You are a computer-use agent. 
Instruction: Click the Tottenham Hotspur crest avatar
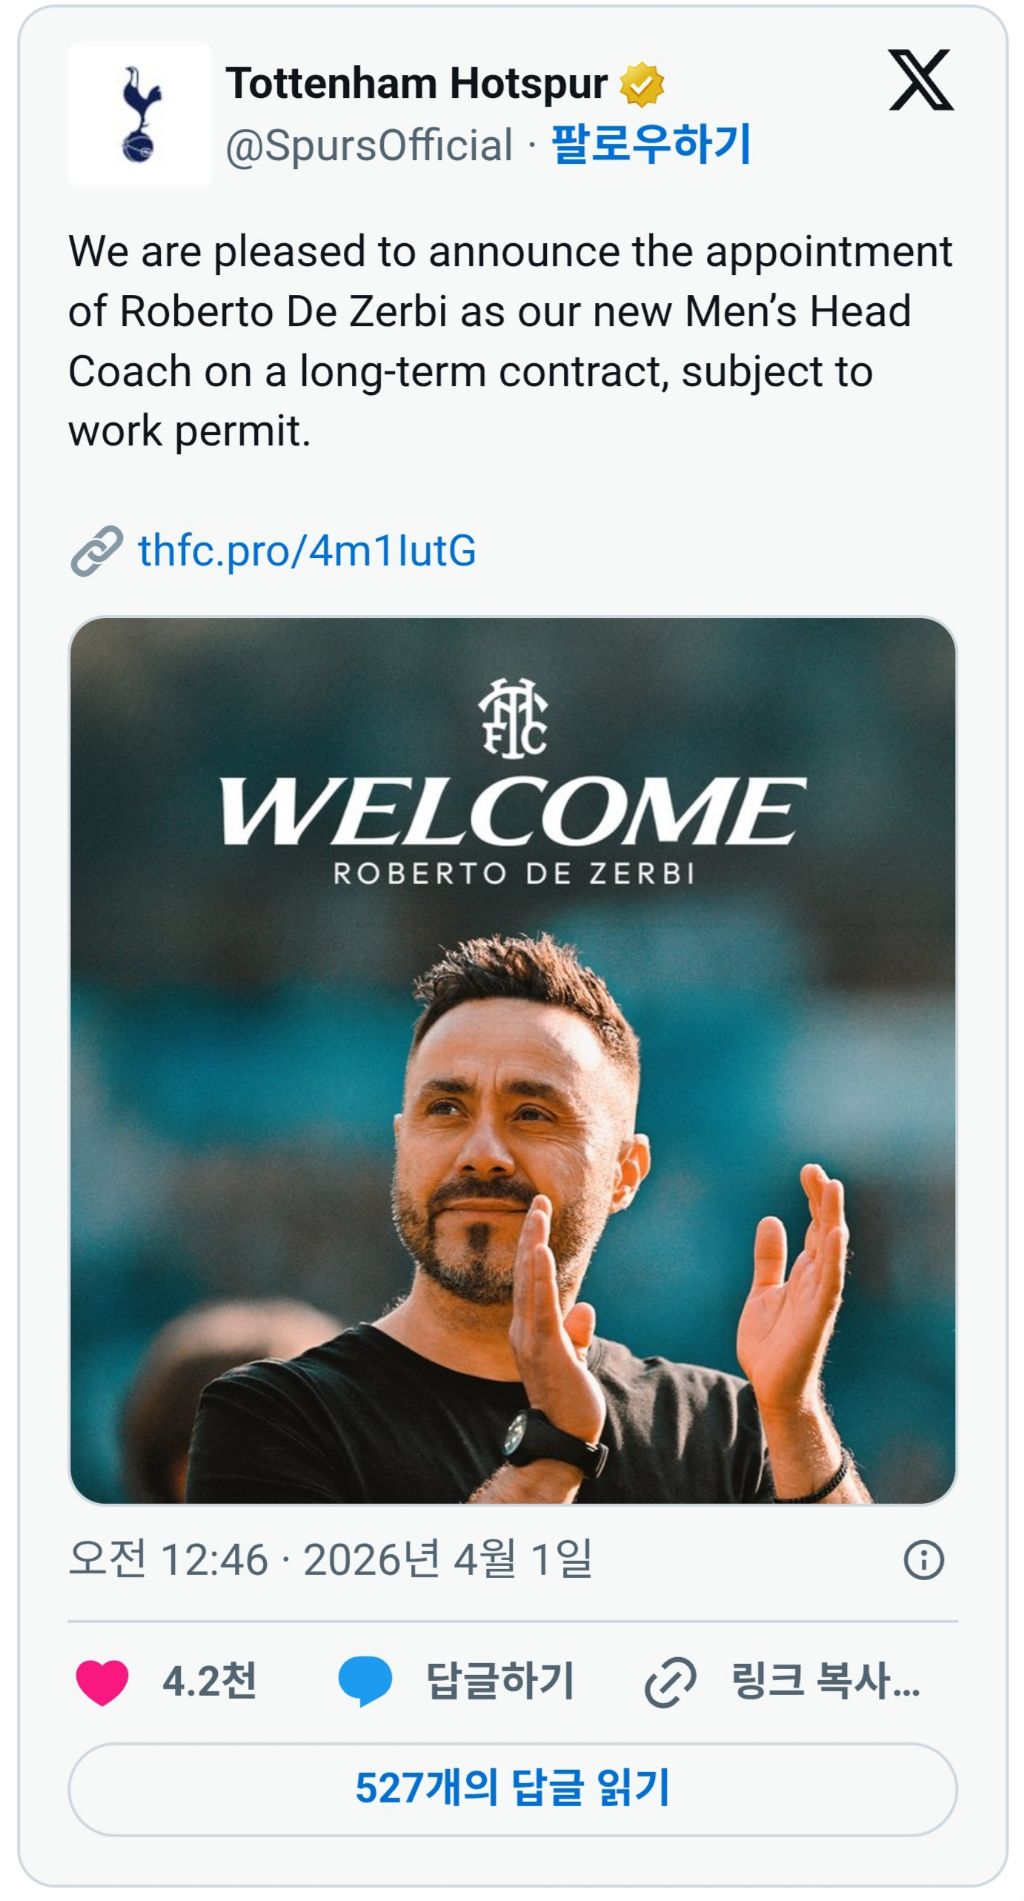[140, 114]
